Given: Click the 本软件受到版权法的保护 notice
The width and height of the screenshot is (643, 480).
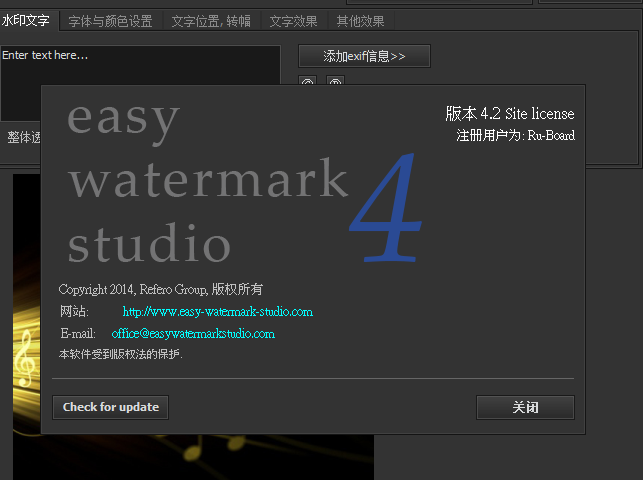Looking at the screenshot, I should coord(120,354).
